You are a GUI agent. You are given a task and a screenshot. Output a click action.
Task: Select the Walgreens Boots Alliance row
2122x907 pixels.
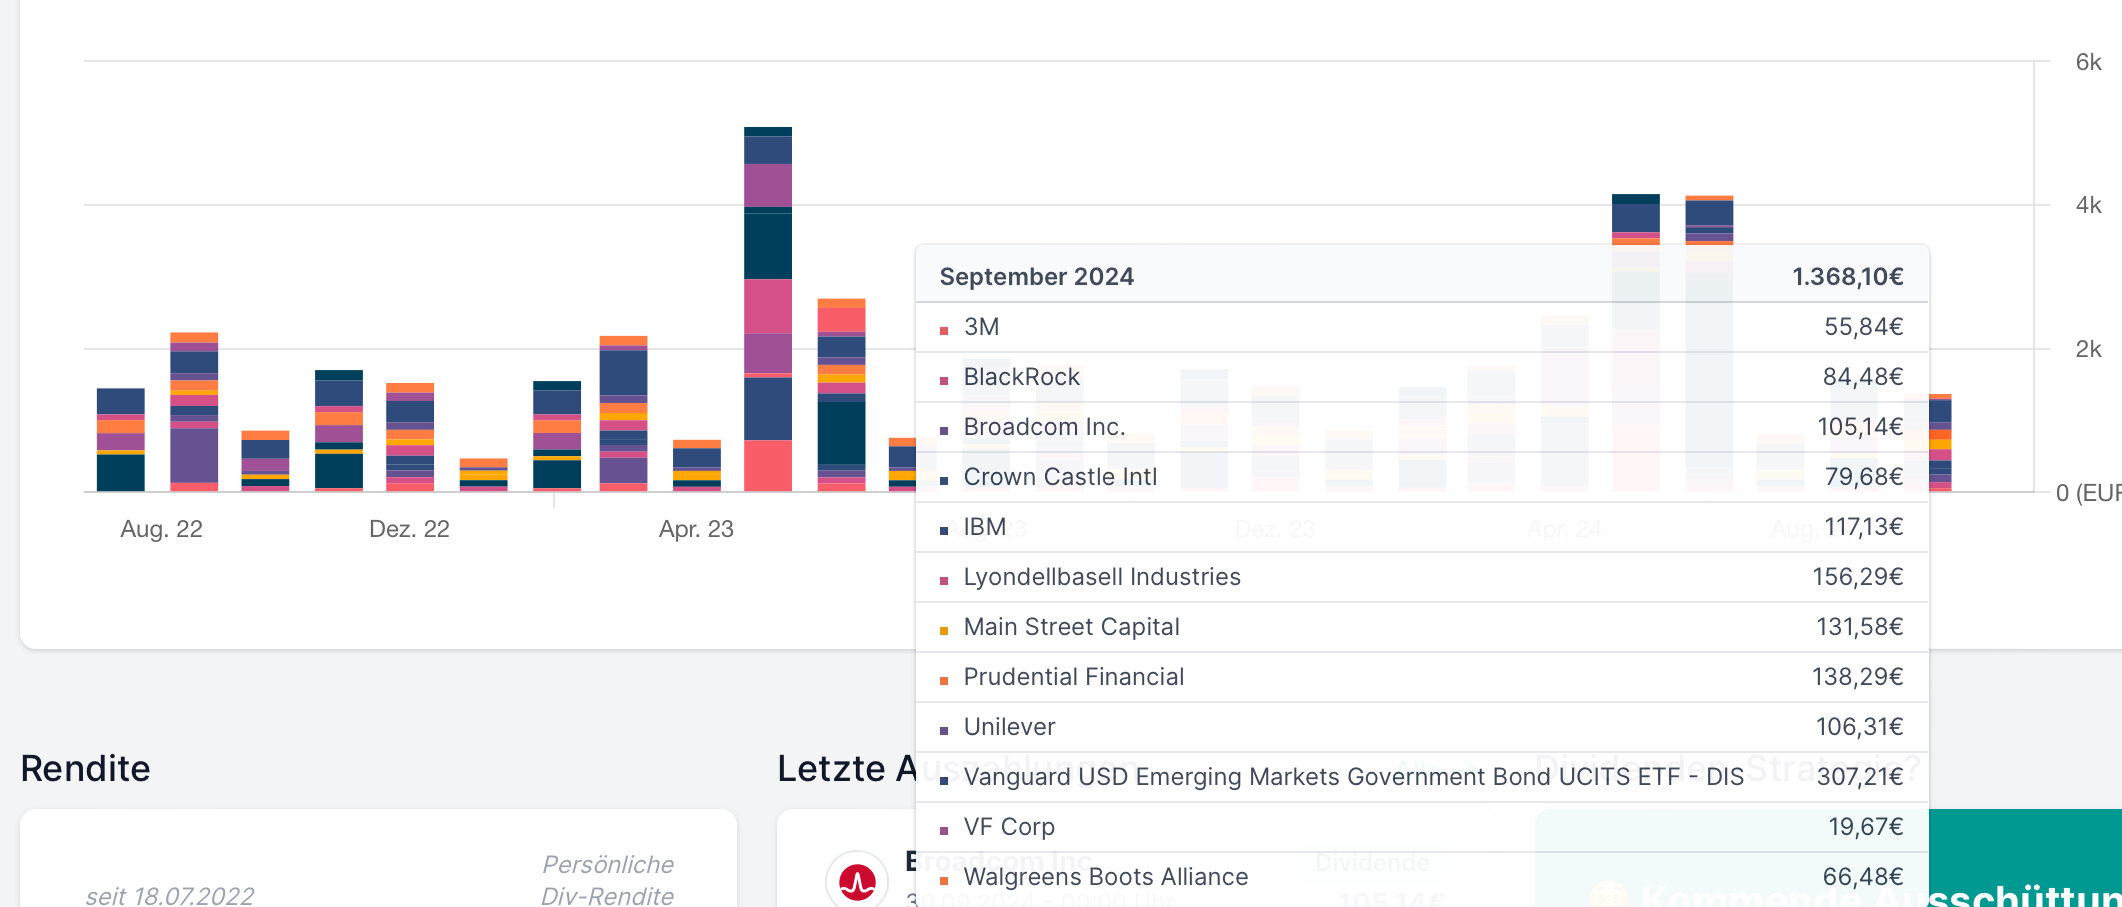(x=1420, y=877)
